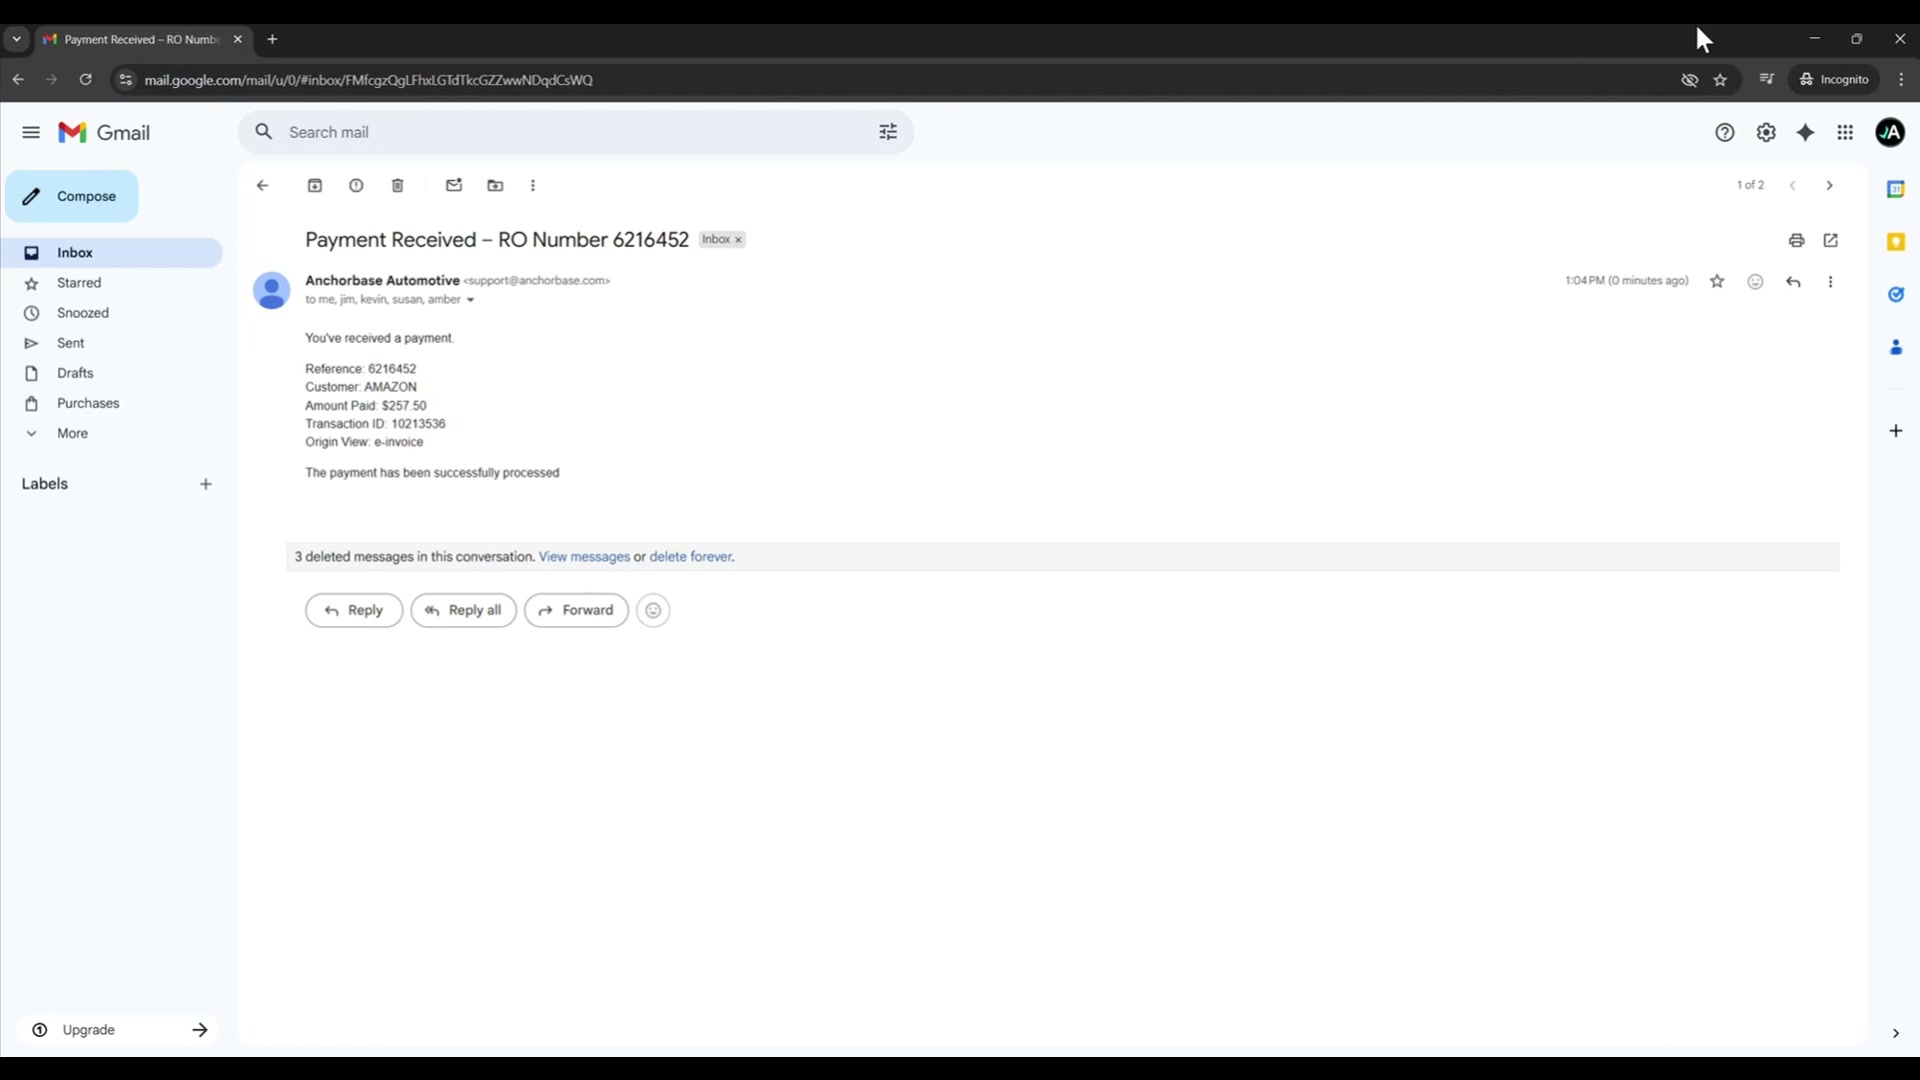Add emoji reaction next to Forward
1920x1080 pixels.
pos(653,610)
